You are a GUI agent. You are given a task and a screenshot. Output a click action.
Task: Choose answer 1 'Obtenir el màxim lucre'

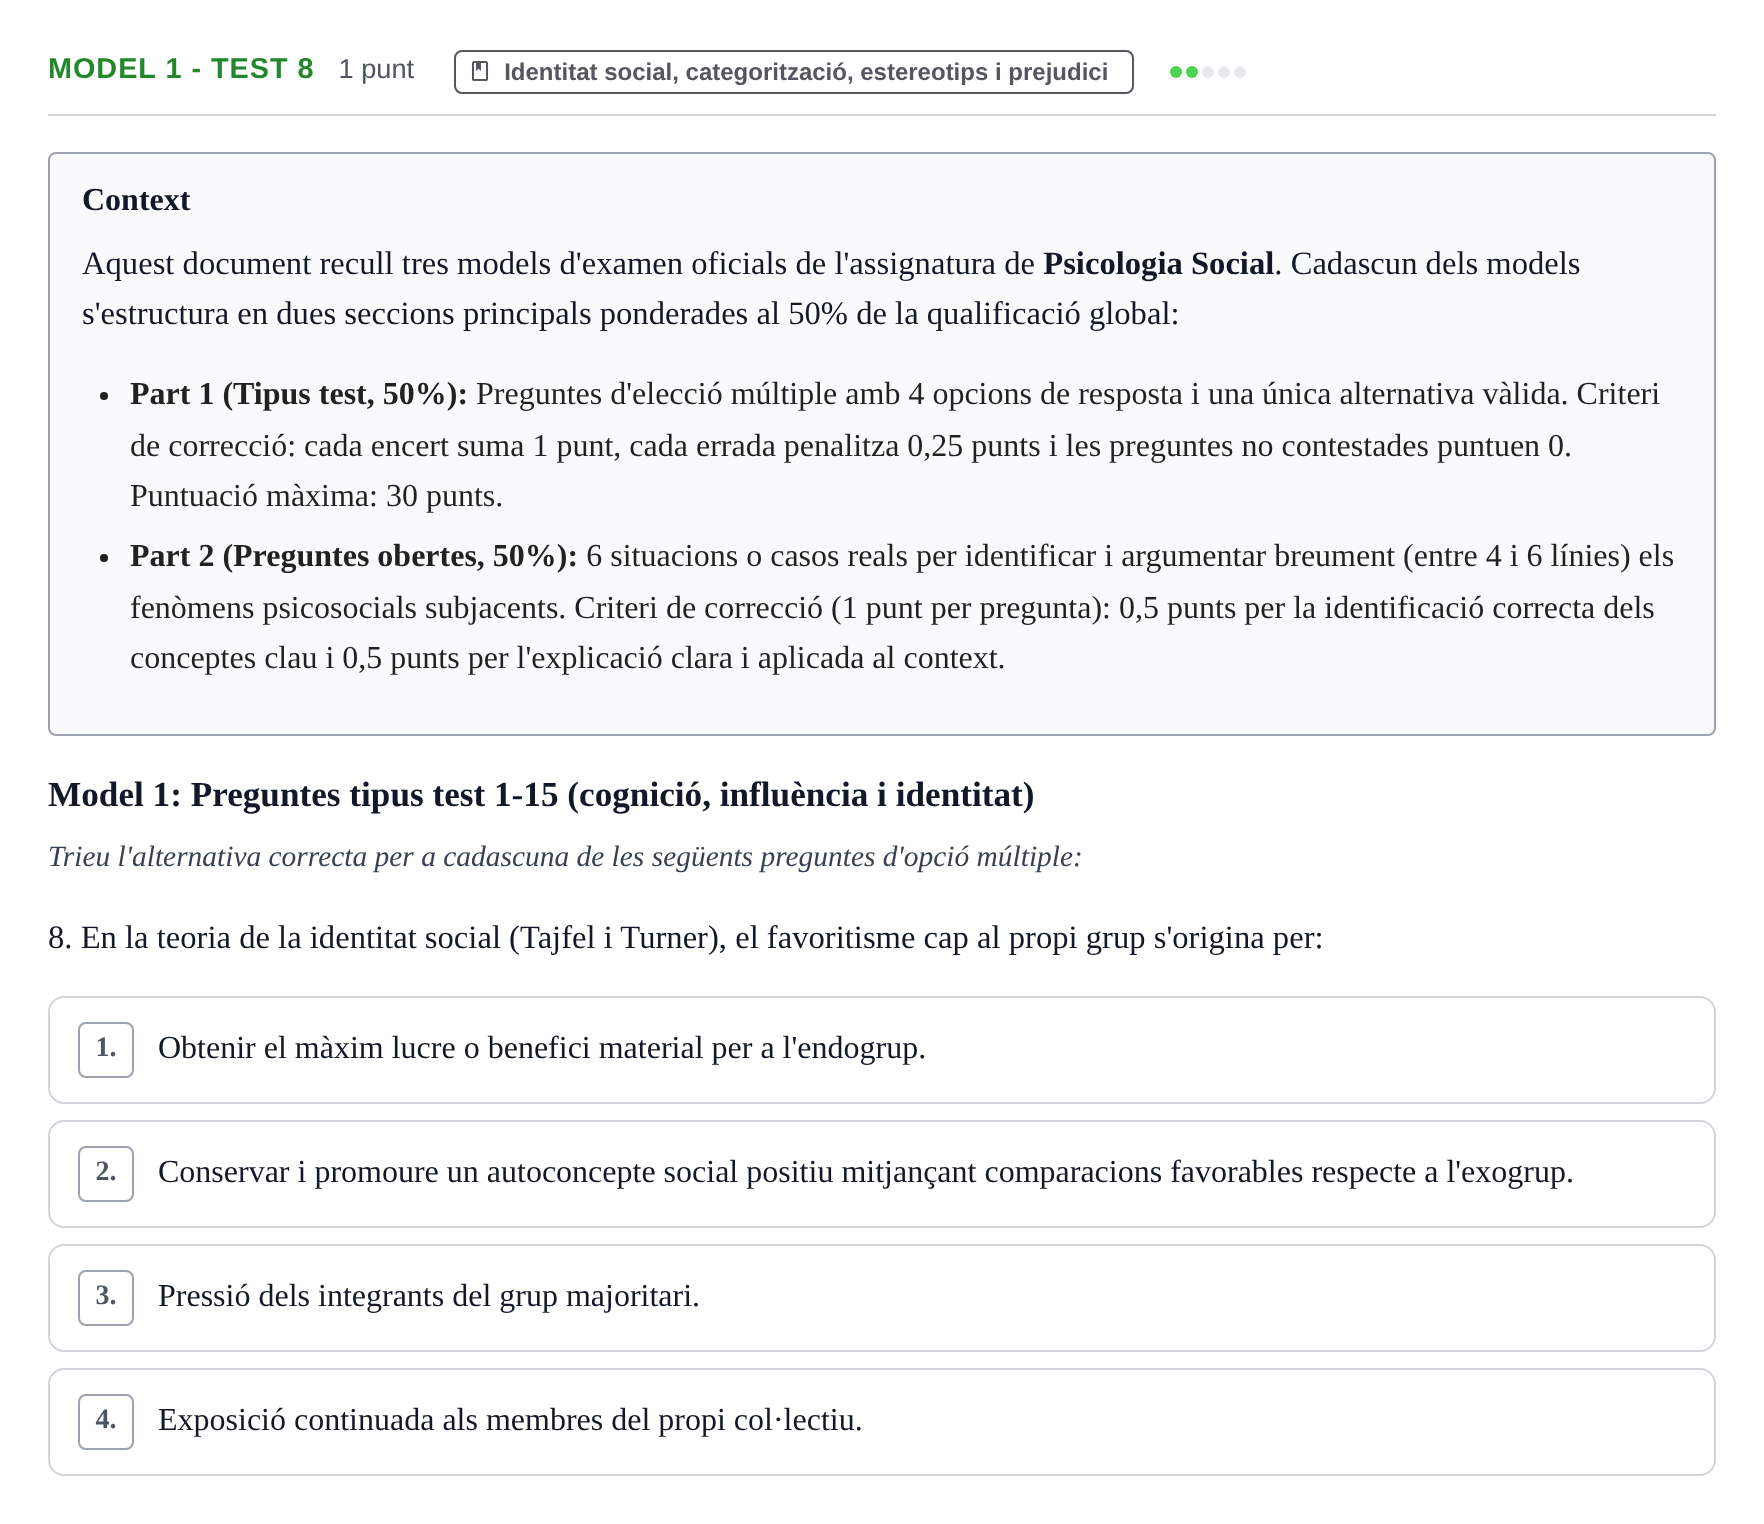[x=881, y=1050]
